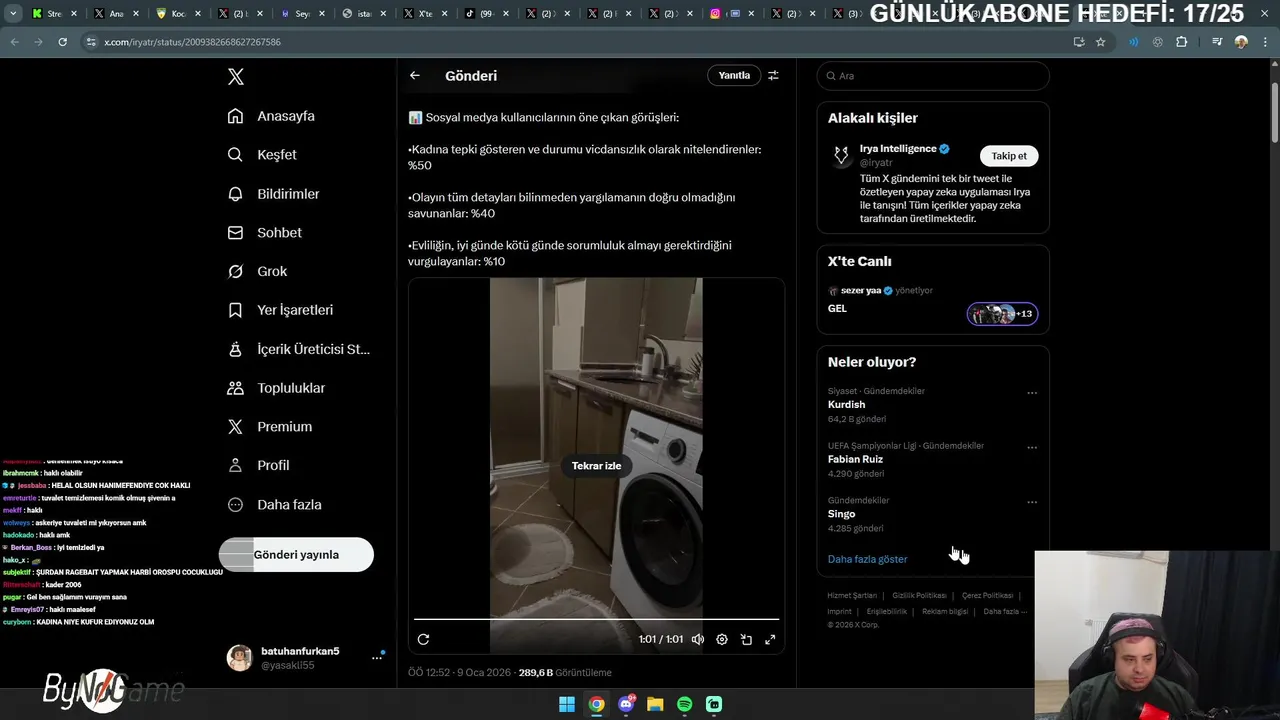Go back with the Gönderi back arrow
Viewport: 1280px width, 720px height.
(415, 76)
